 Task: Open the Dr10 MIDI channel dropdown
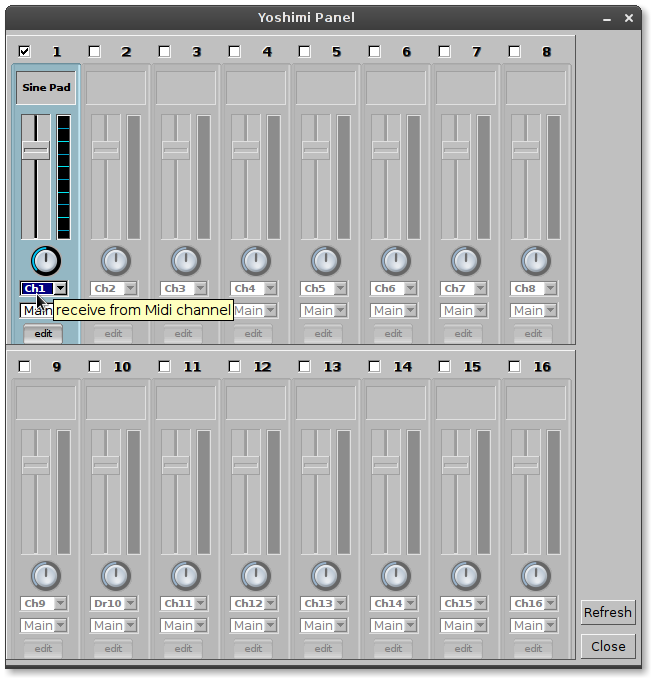pos(114,603)
